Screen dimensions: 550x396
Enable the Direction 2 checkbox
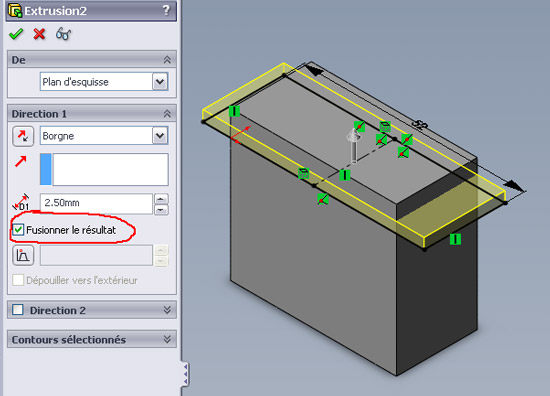(x=18, y=310)
